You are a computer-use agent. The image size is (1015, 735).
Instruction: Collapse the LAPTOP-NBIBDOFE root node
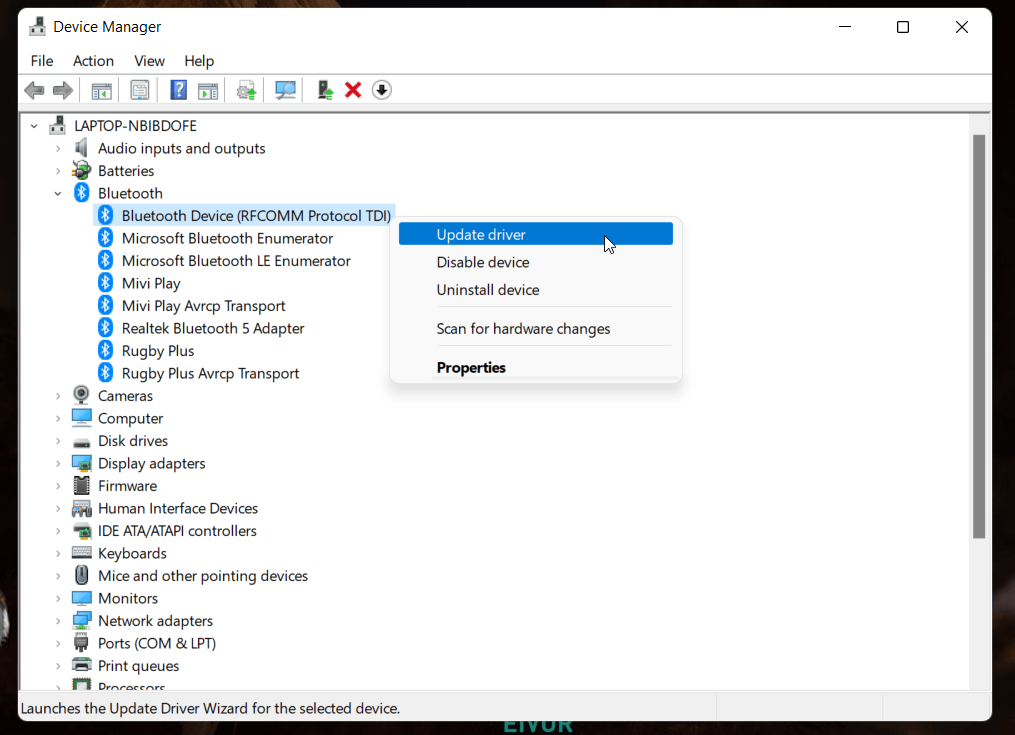(x=34, y=126)
